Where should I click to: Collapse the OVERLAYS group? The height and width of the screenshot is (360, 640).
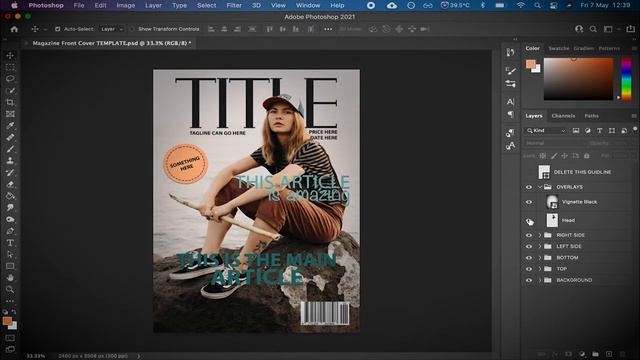coord(540,187)
